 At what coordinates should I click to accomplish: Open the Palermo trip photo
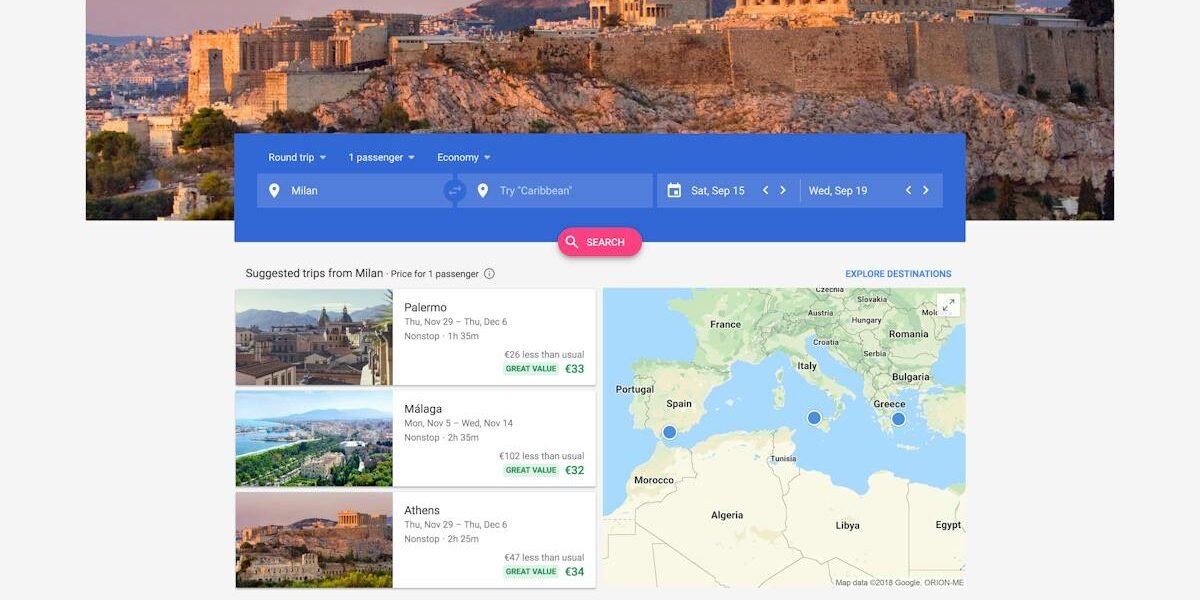click(x=314, y=337)
